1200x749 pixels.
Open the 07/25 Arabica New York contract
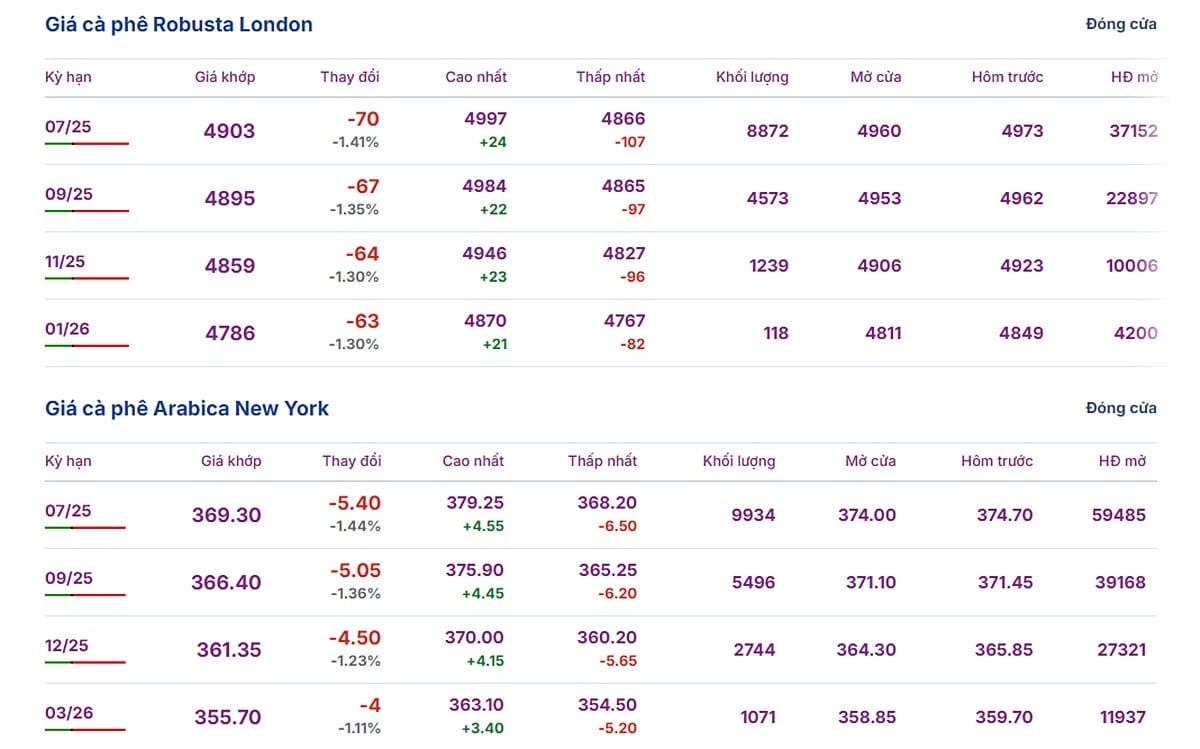68,511
